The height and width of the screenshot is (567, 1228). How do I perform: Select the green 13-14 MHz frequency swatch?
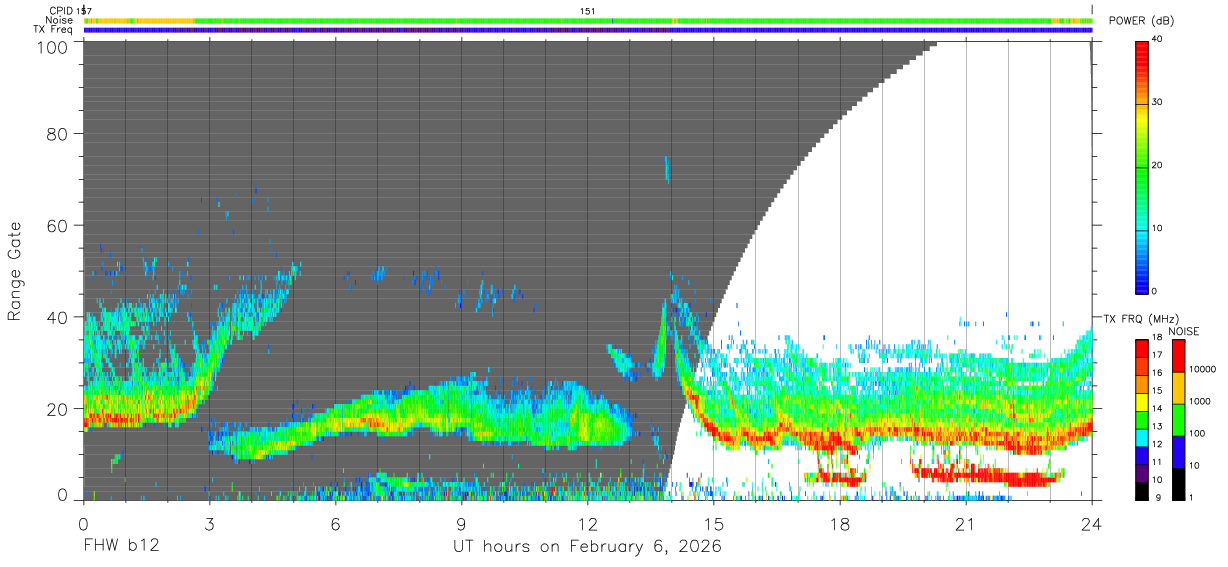(x=1142, y=420)
